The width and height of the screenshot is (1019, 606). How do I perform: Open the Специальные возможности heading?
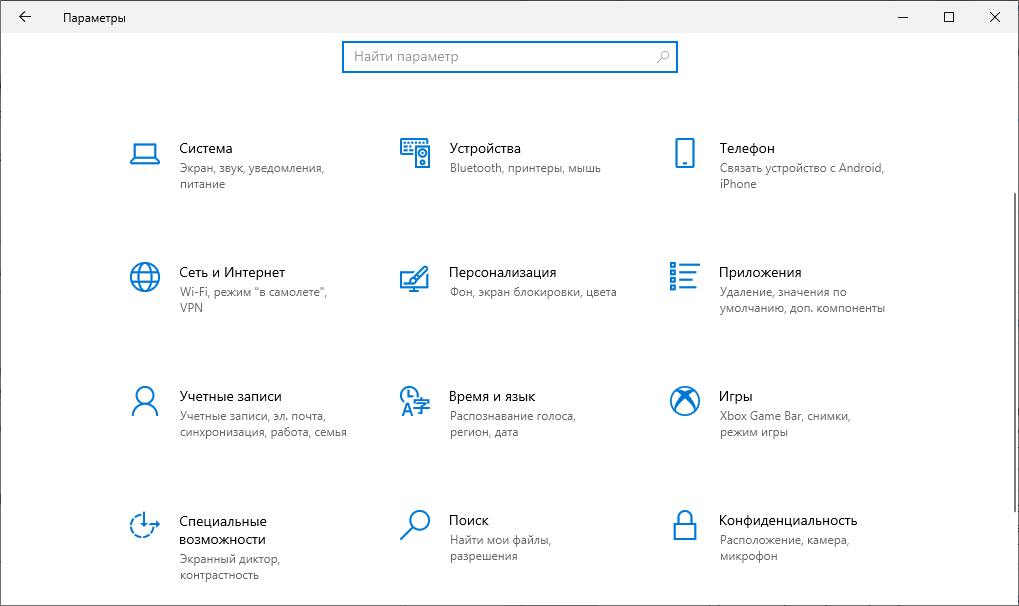[x=223, y=531]
